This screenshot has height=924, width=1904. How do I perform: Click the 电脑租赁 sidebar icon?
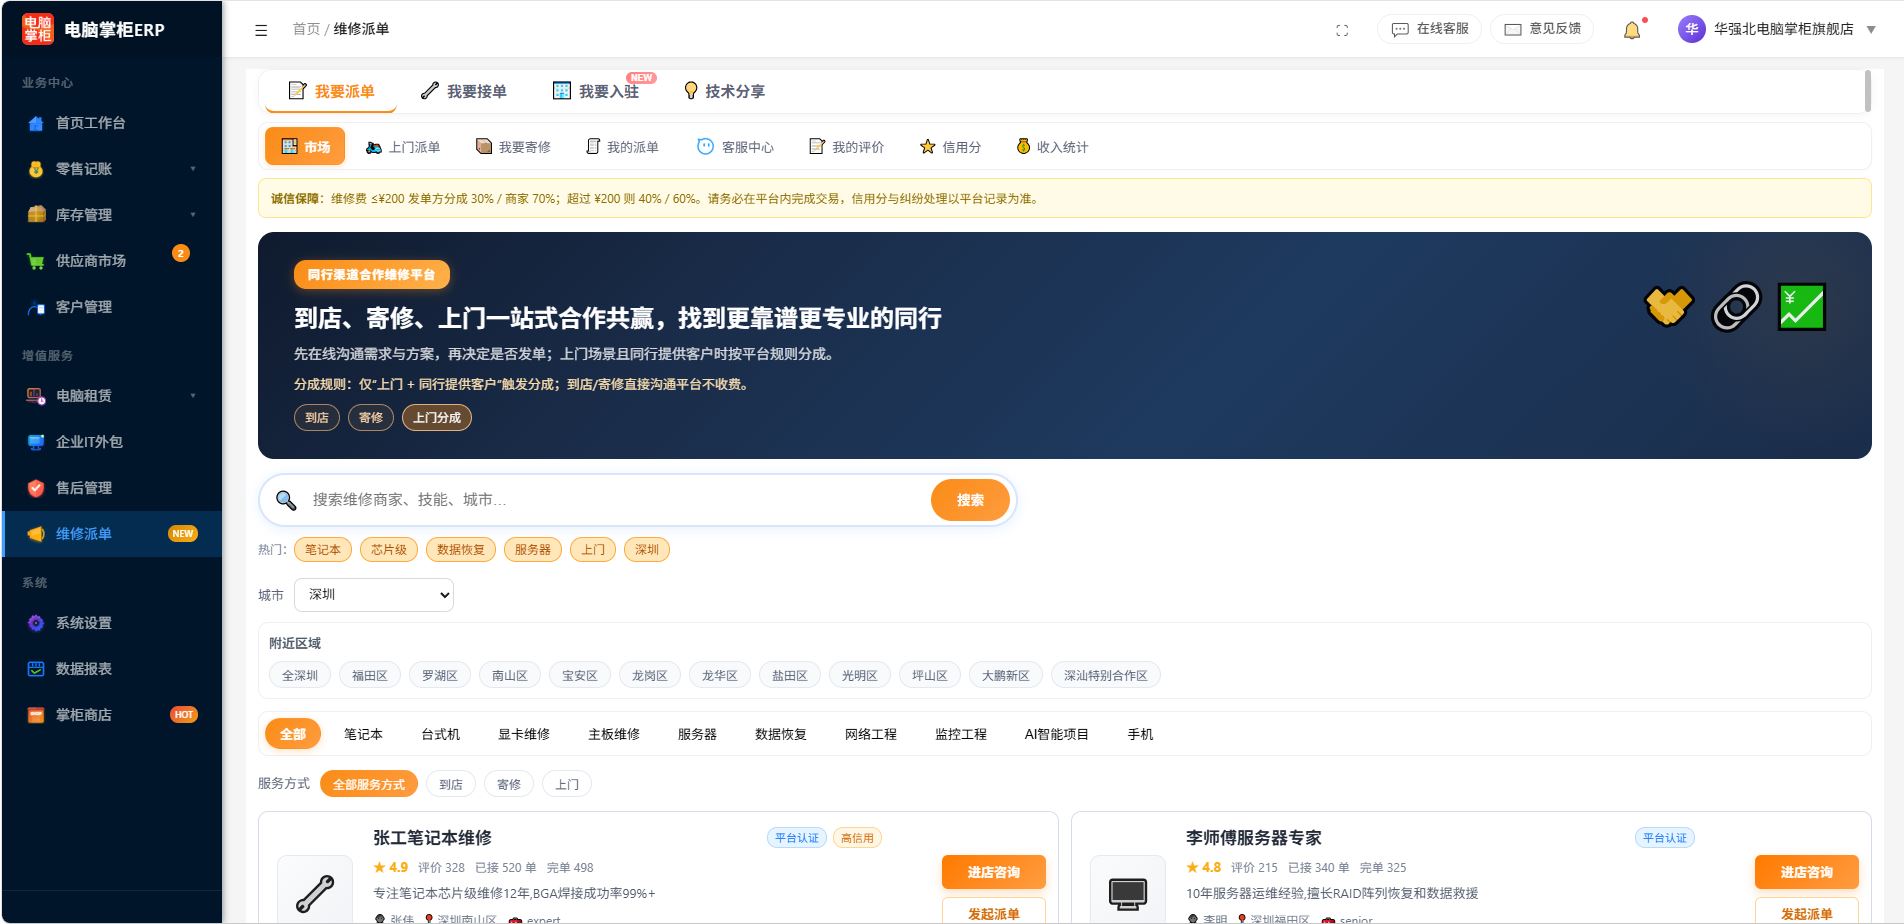[x=36, y=396]
